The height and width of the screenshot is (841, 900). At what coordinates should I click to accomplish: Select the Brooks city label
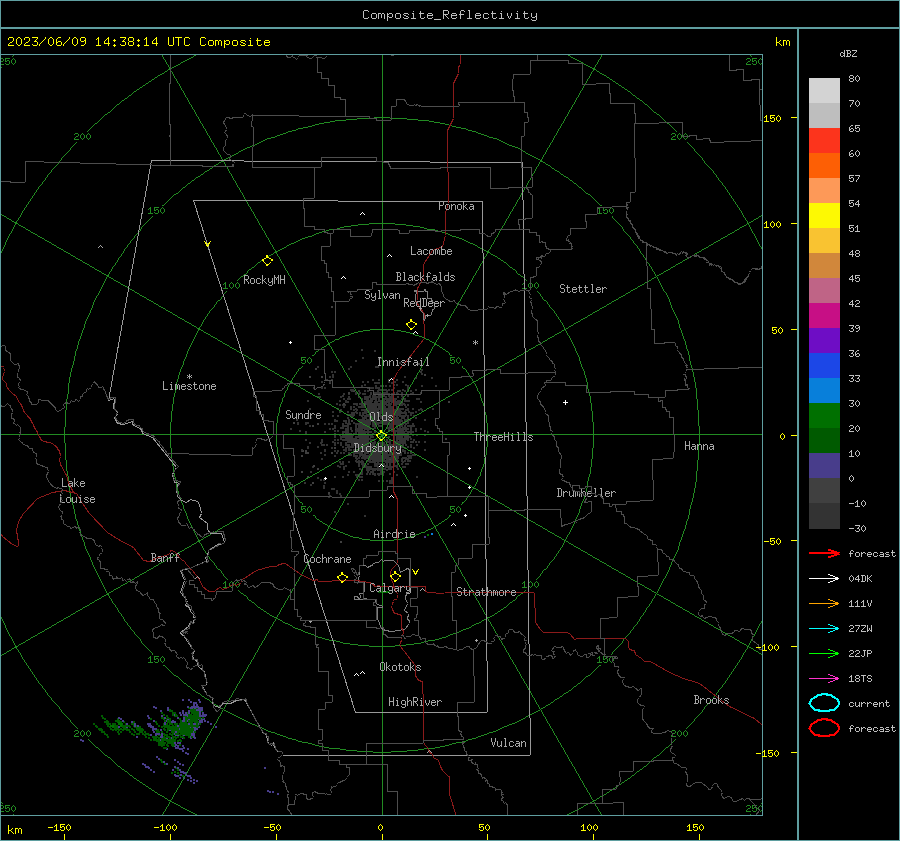711,700
